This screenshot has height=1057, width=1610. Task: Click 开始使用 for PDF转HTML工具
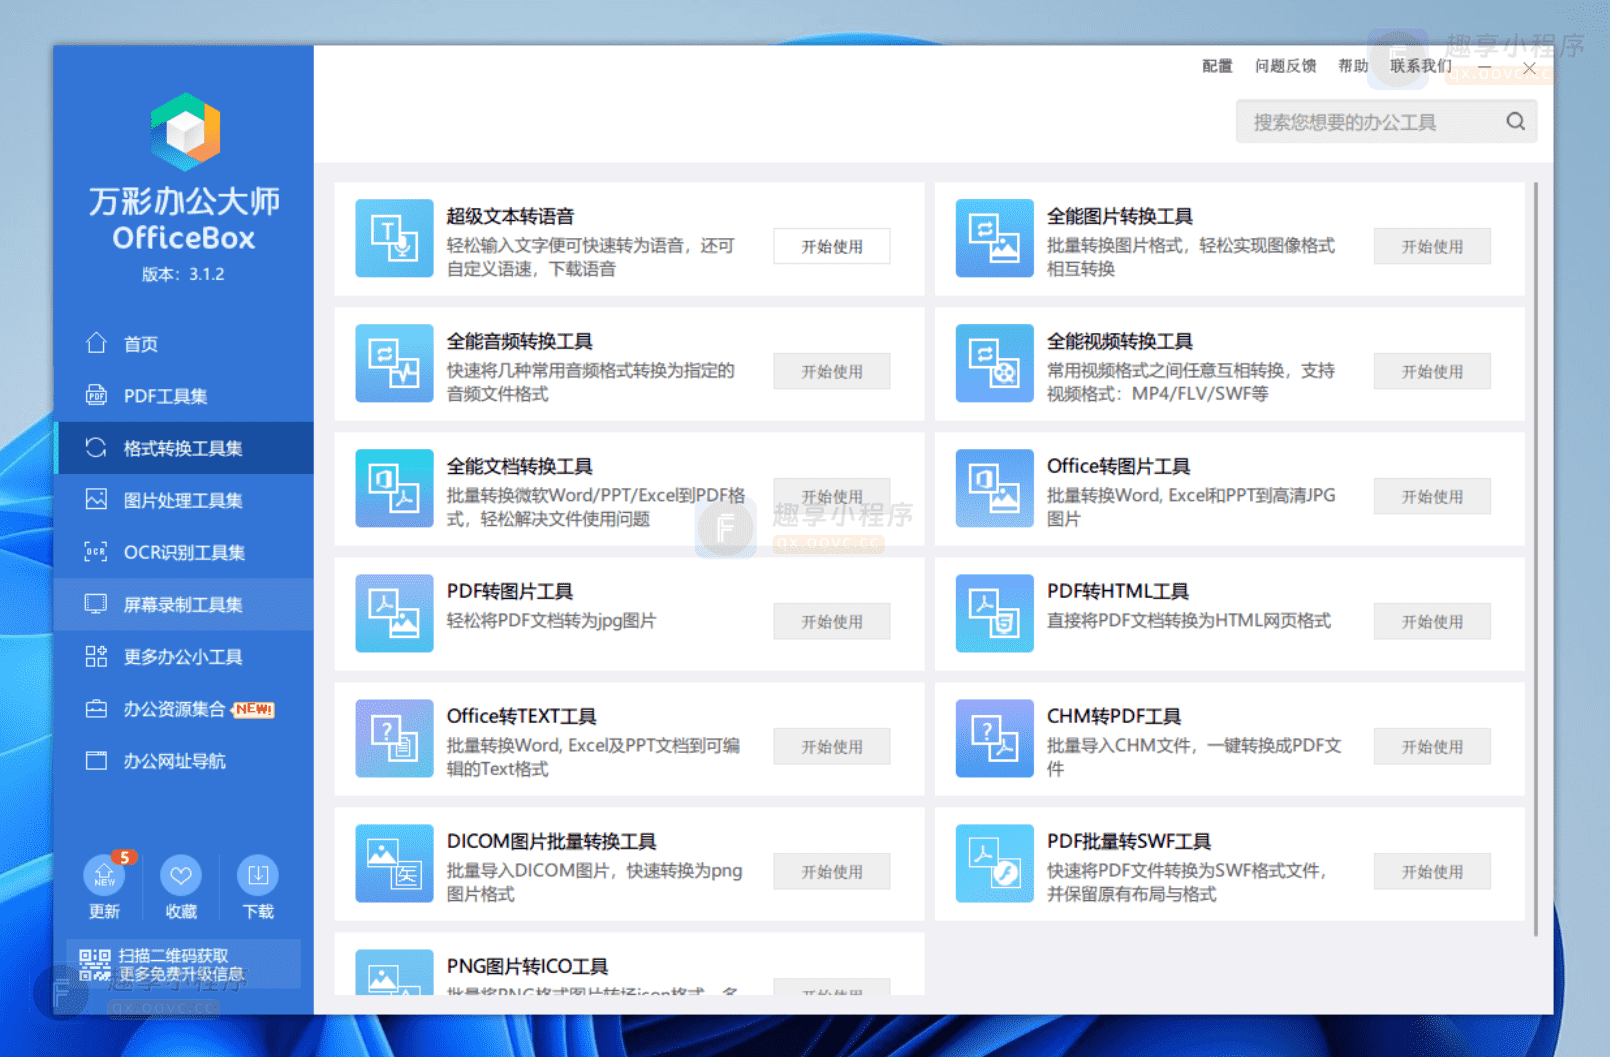1432,621
